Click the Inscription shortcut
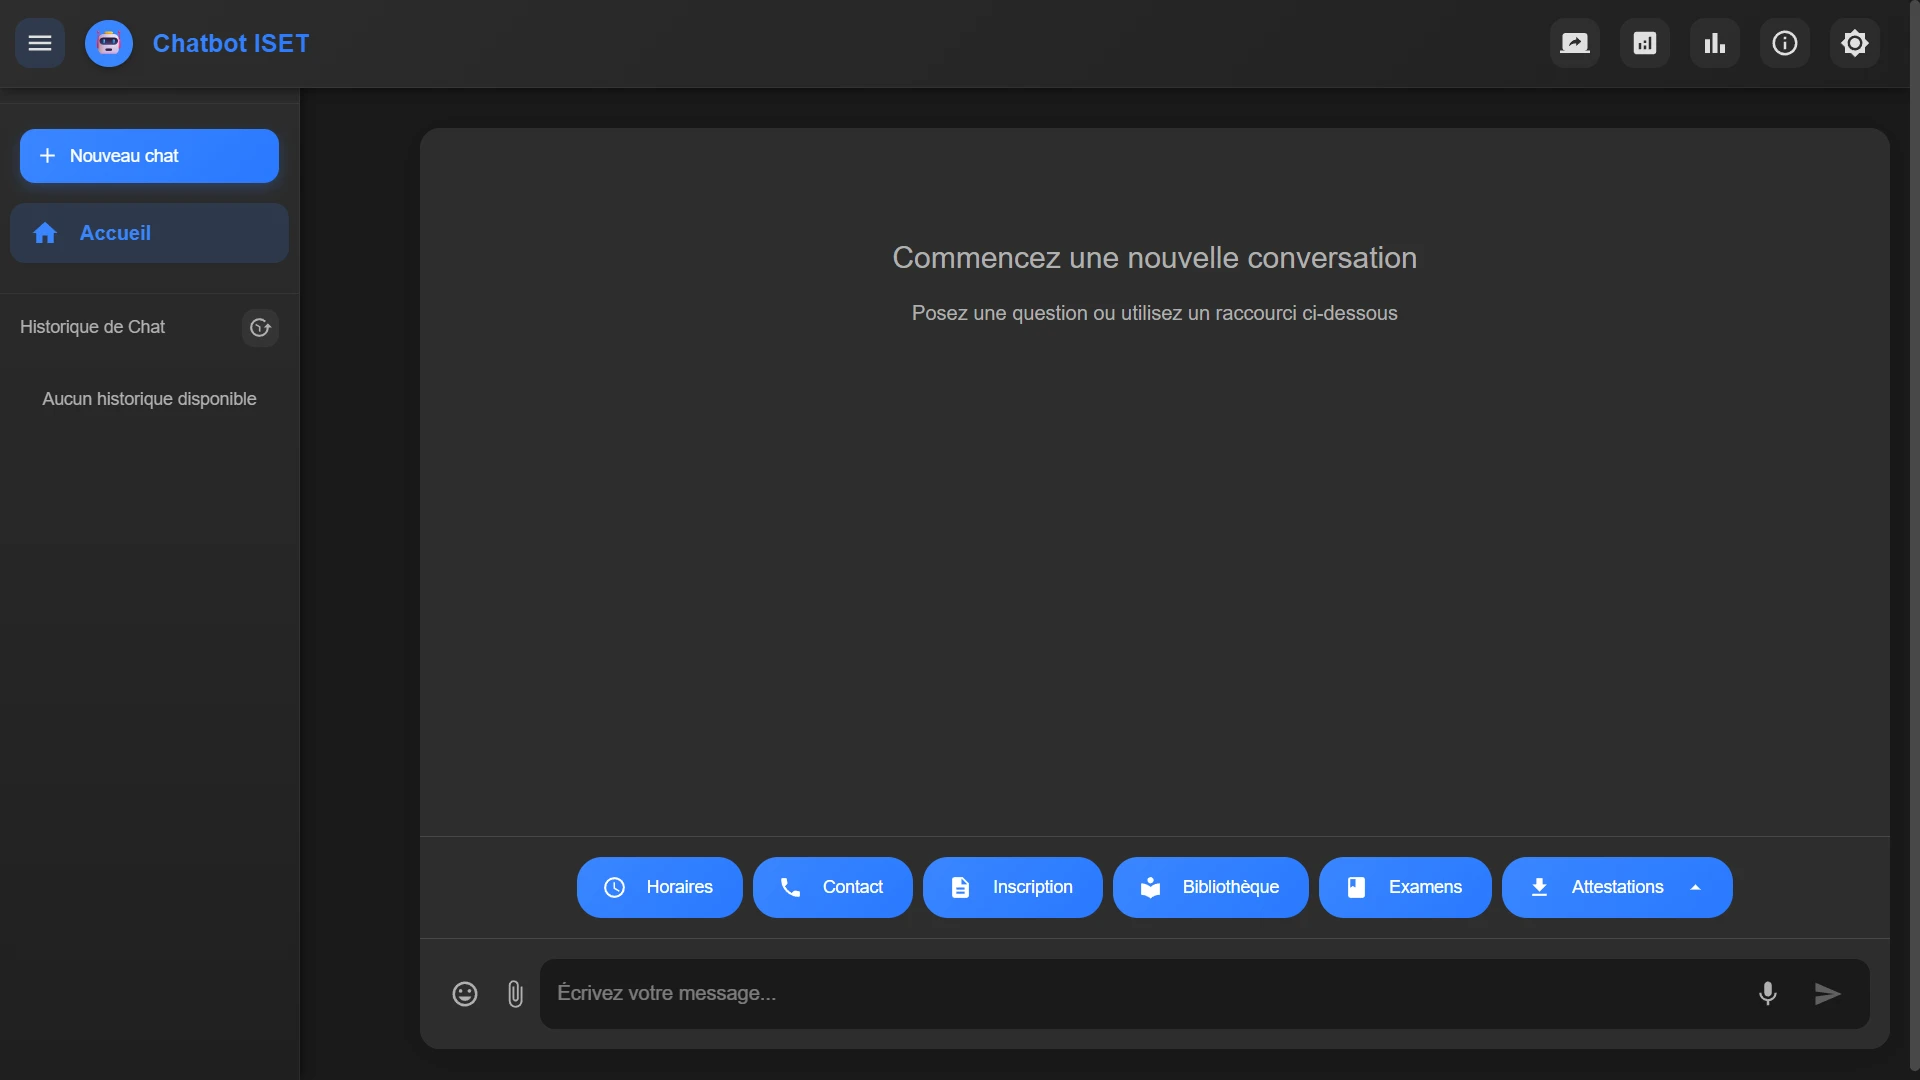 1012,887
